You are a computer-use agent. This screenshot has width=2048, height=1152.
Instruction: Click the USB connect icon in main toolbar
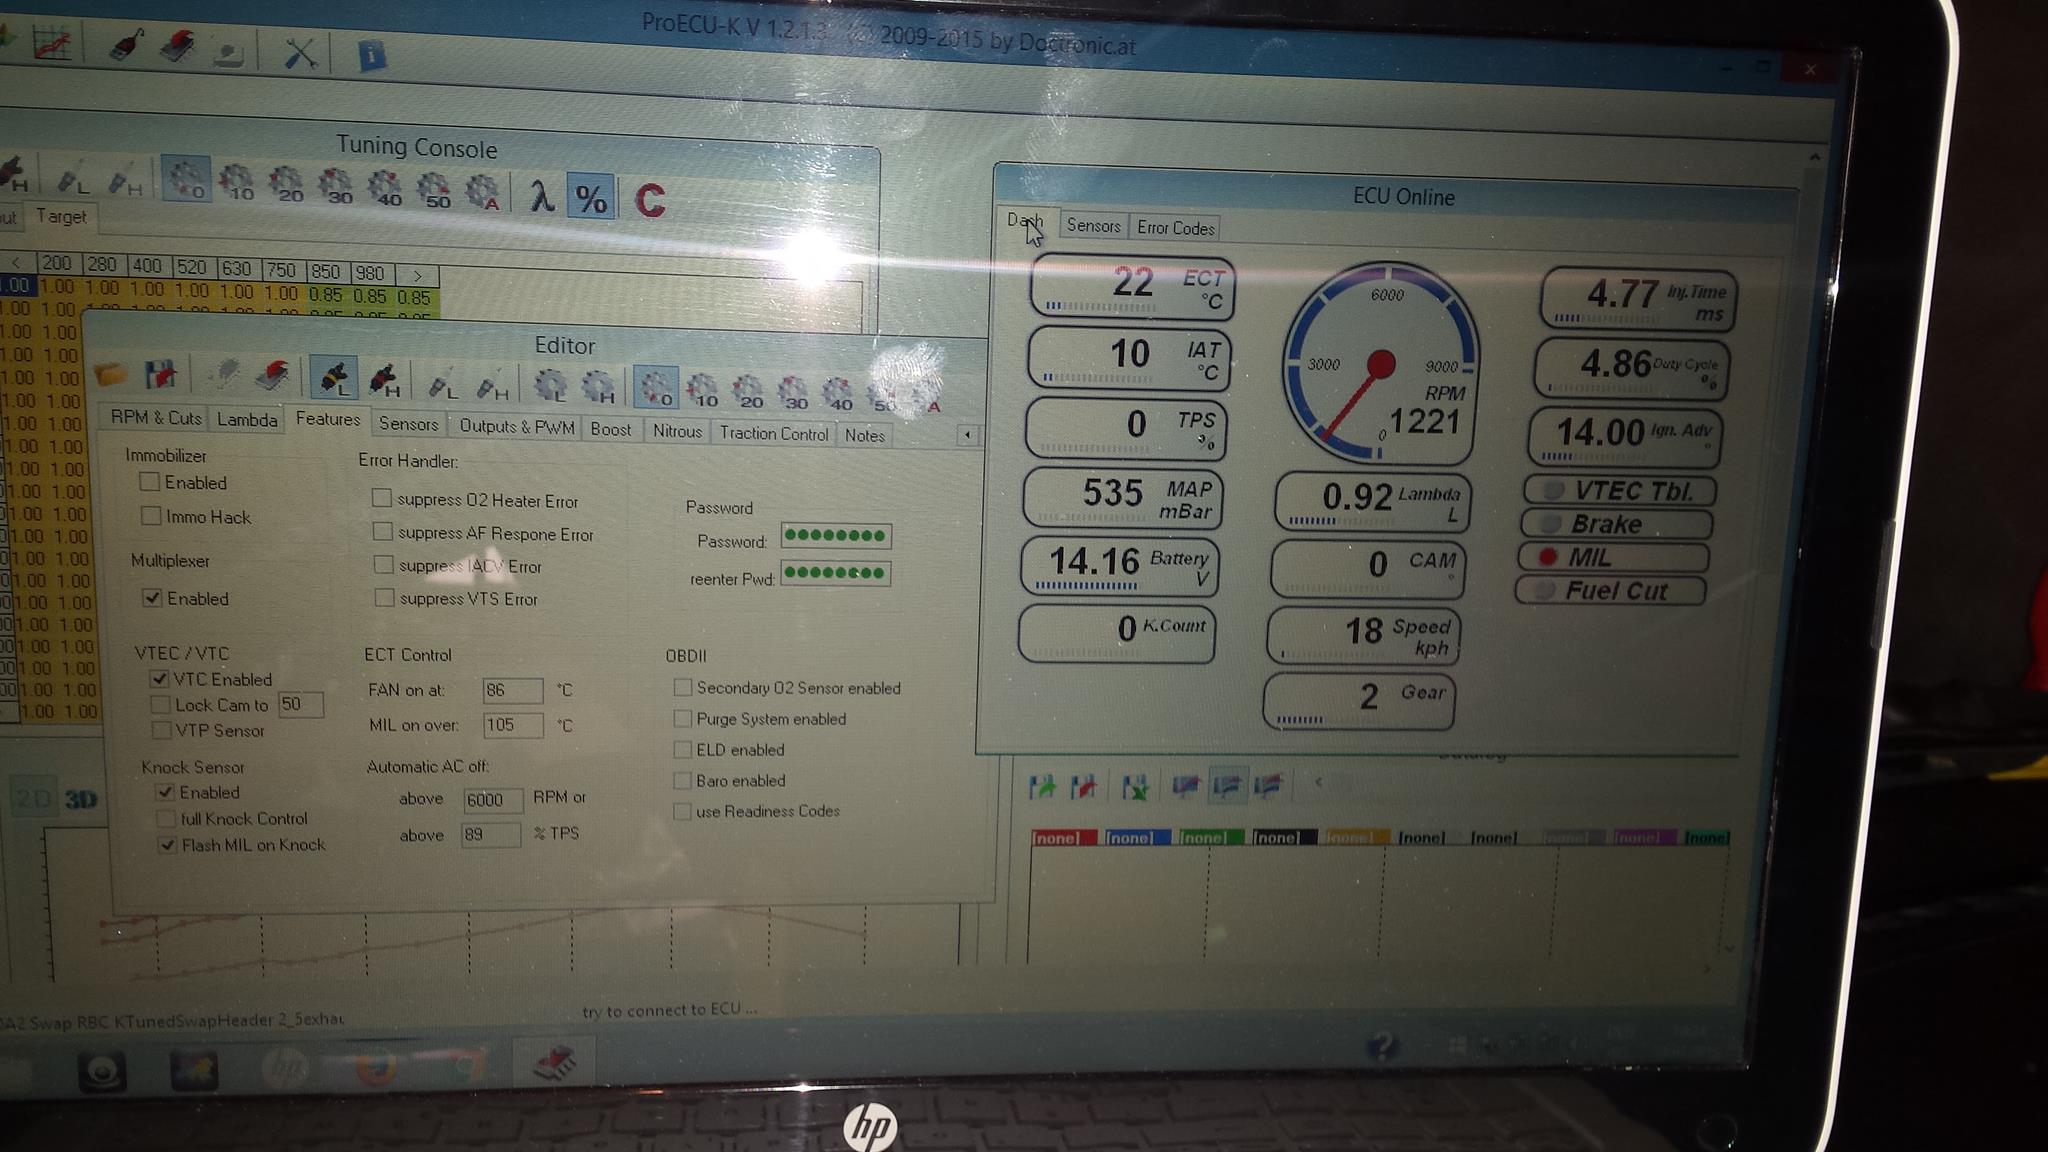click(x=126, y=45)
